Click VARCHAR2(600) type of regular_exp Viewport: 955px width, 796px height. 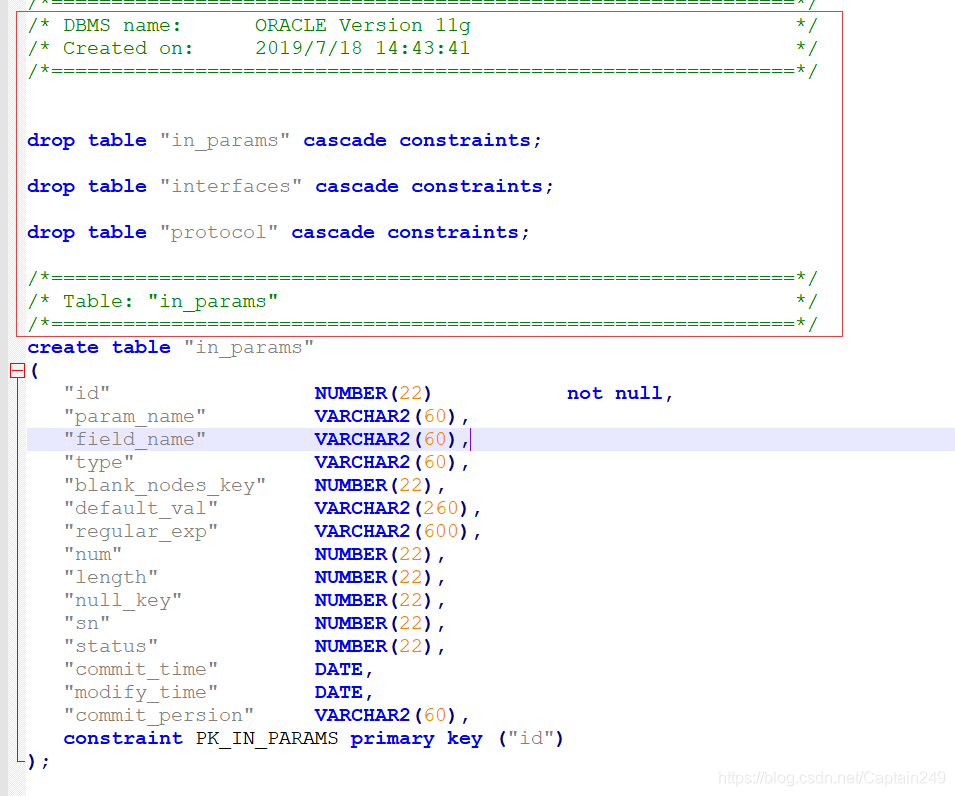coord(391,531)
